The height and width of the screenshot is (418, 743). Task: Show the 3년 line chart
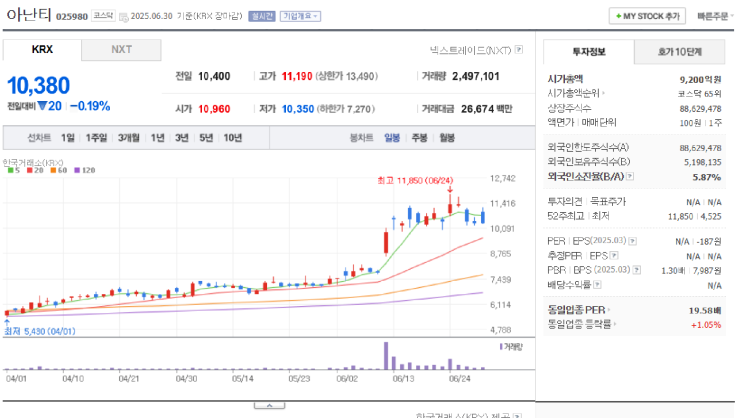[181, 138]
